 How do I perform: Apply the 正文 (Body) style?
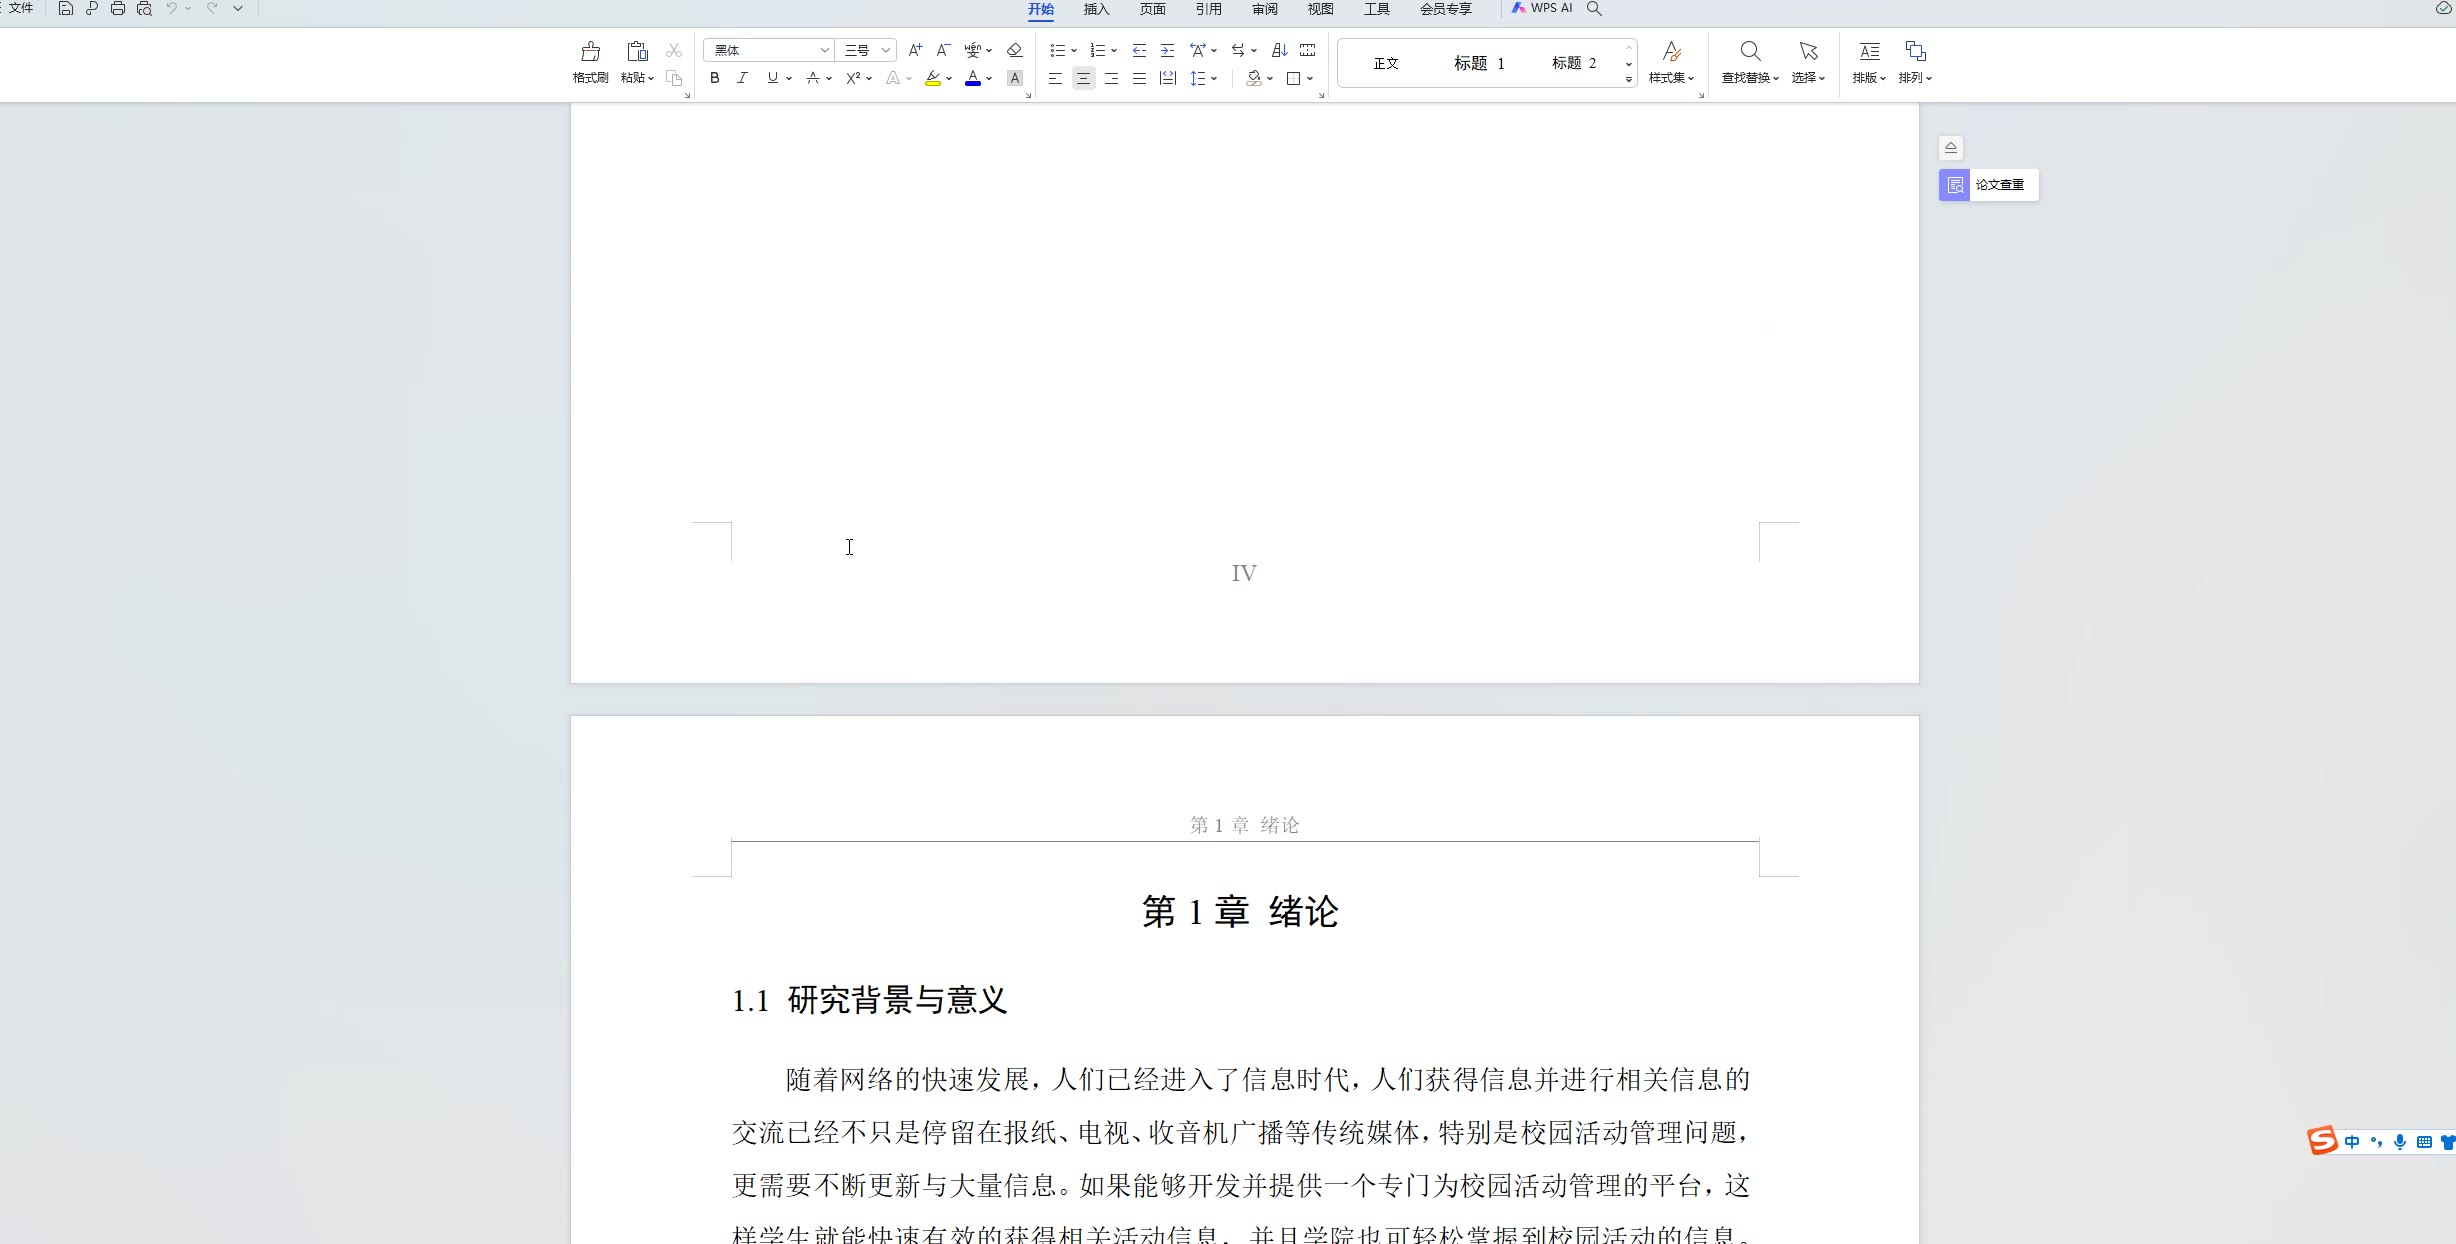point(1386,64)
